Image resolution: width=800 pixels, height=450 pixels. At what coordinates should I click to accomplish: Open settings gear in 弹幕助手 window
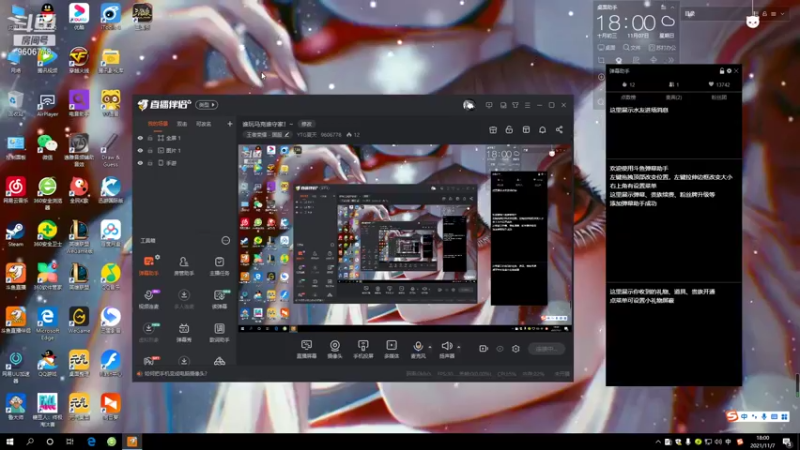(x=729, y=71)
